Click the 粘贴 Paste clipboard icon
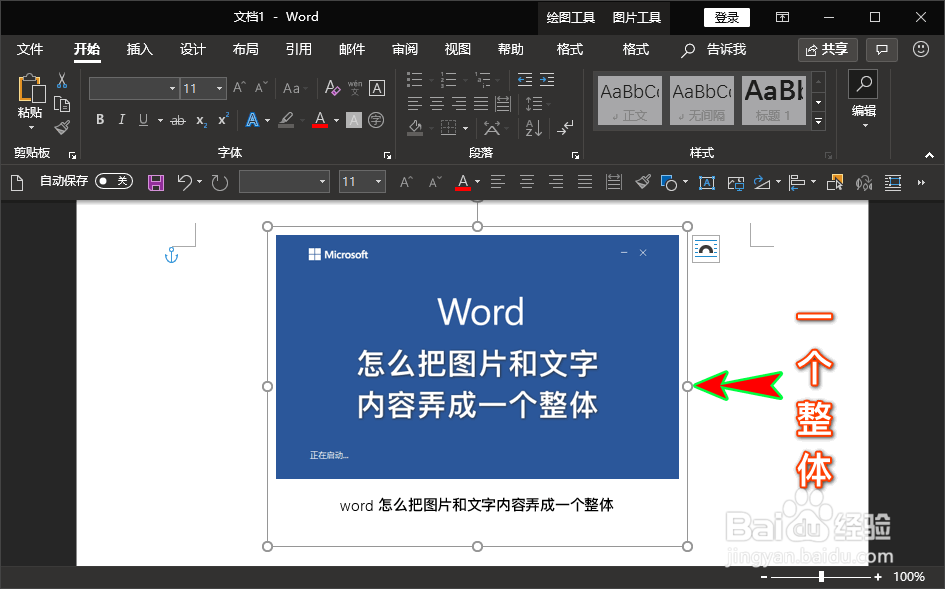The image size is (945, 589). [x=30, y=89]
